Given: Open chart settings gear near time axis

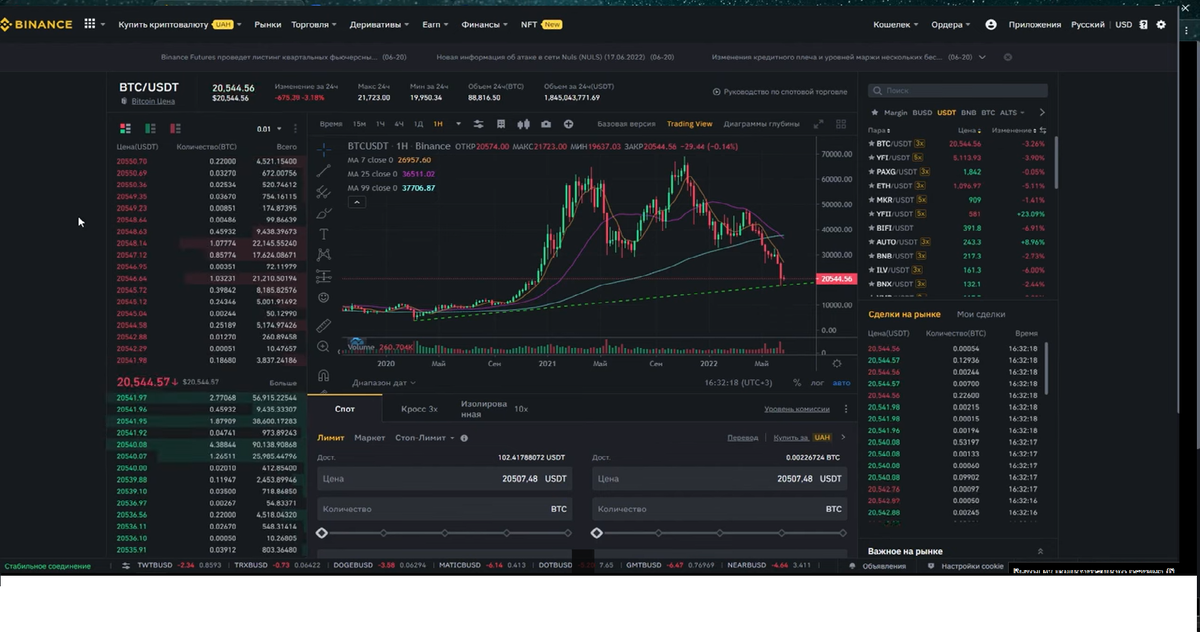Looking at the screenshot, I should coord(837,364).
